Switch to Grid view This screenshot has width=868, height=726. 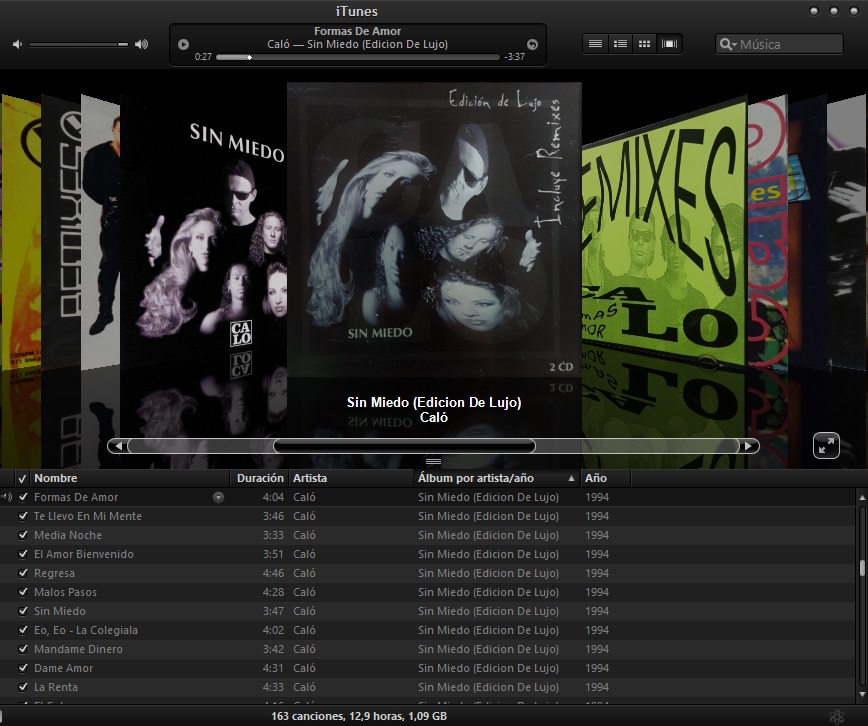pyautogui.click(x=643, y=43)
